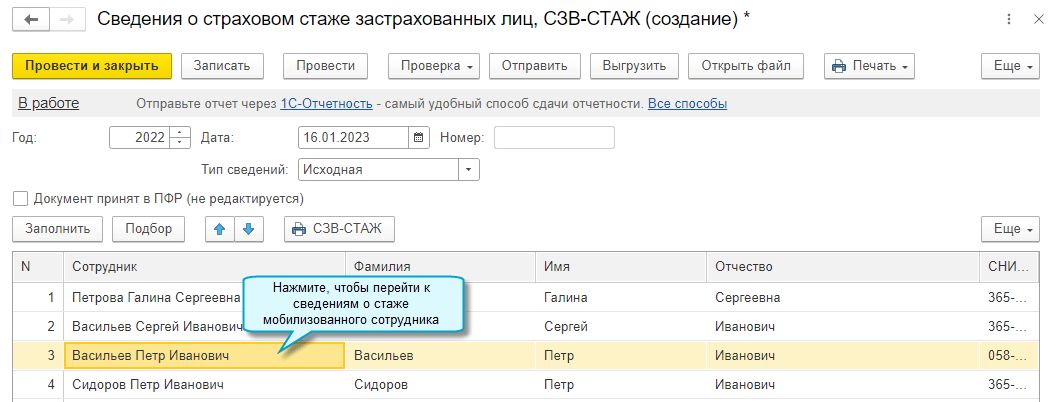
Task: Click the Заполнить button
Action: click(x=57, y=229)
